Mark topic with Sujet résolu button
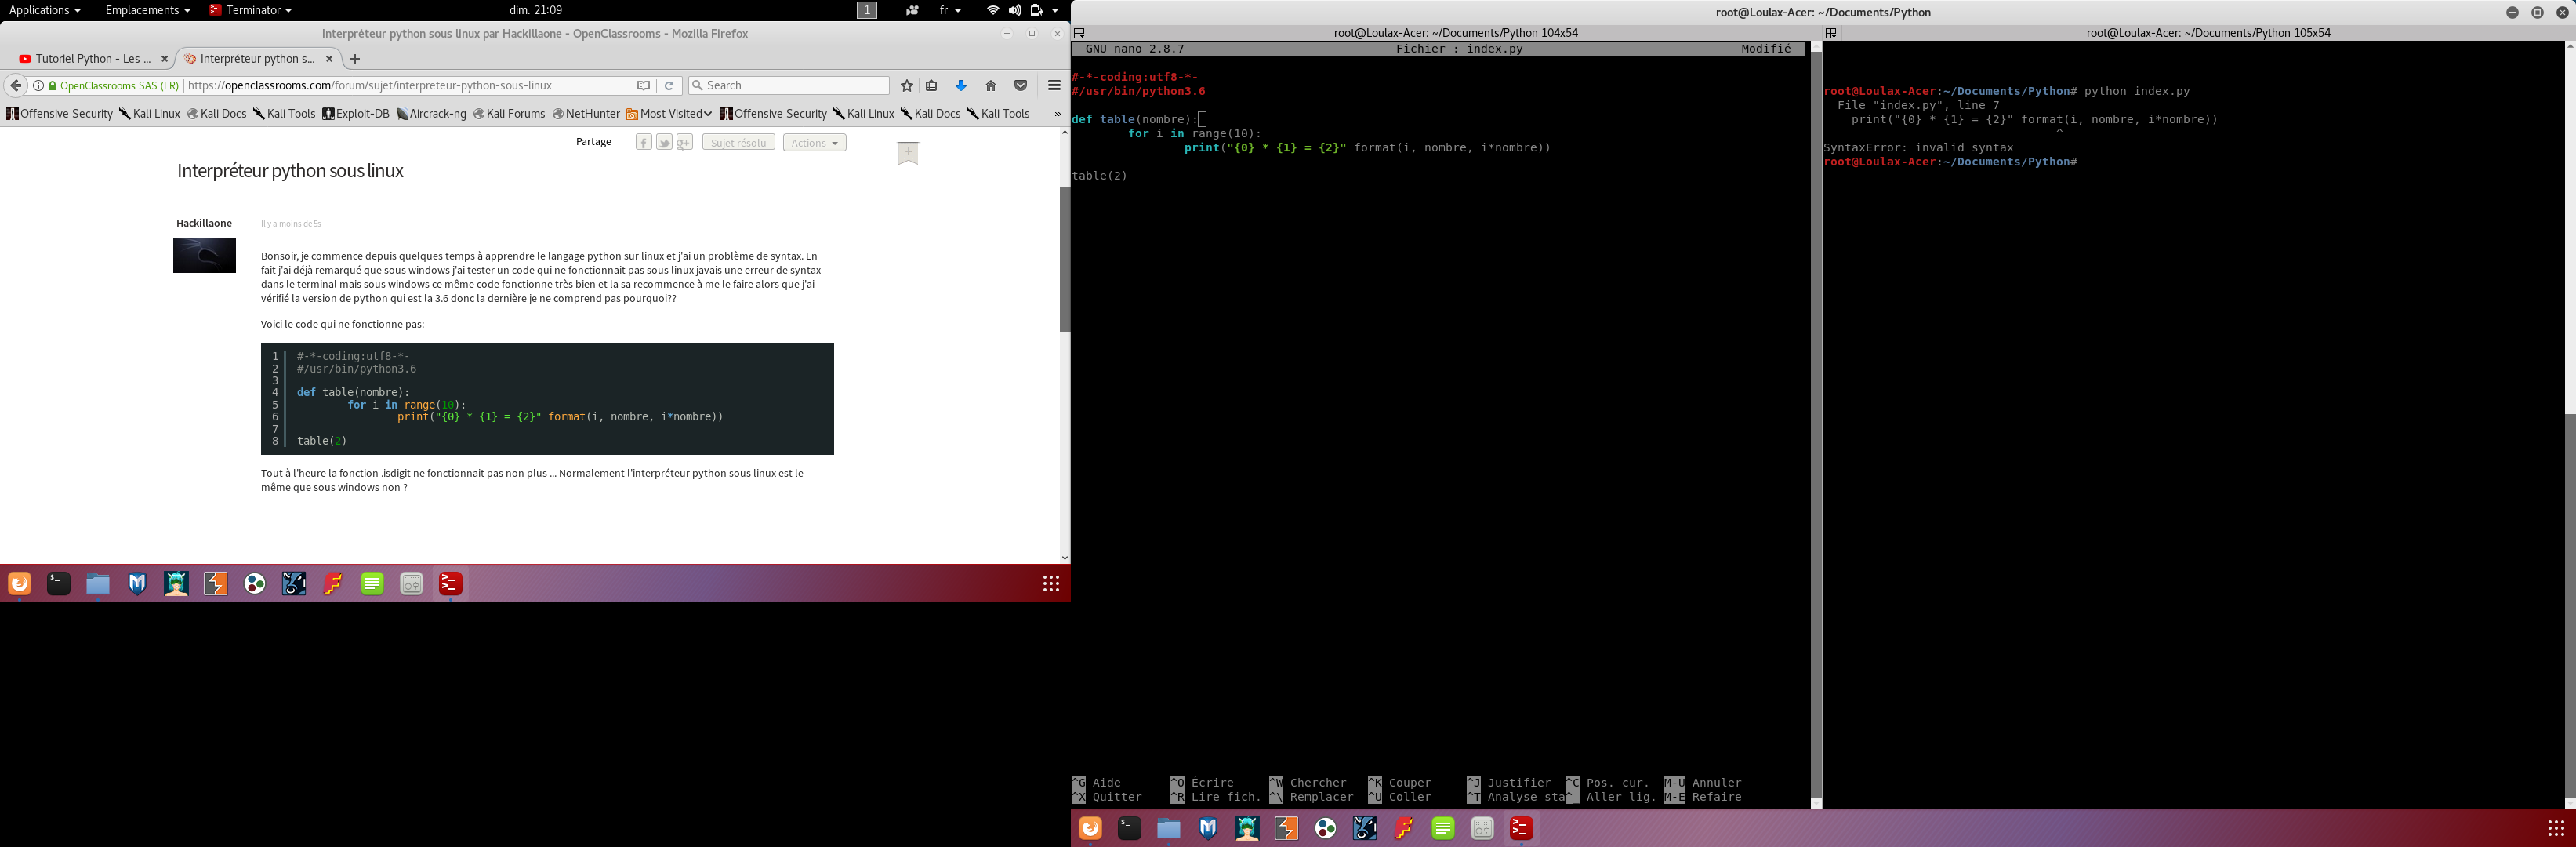Image resolution: width=2576 pixels, height=847 pixels. 738,143
